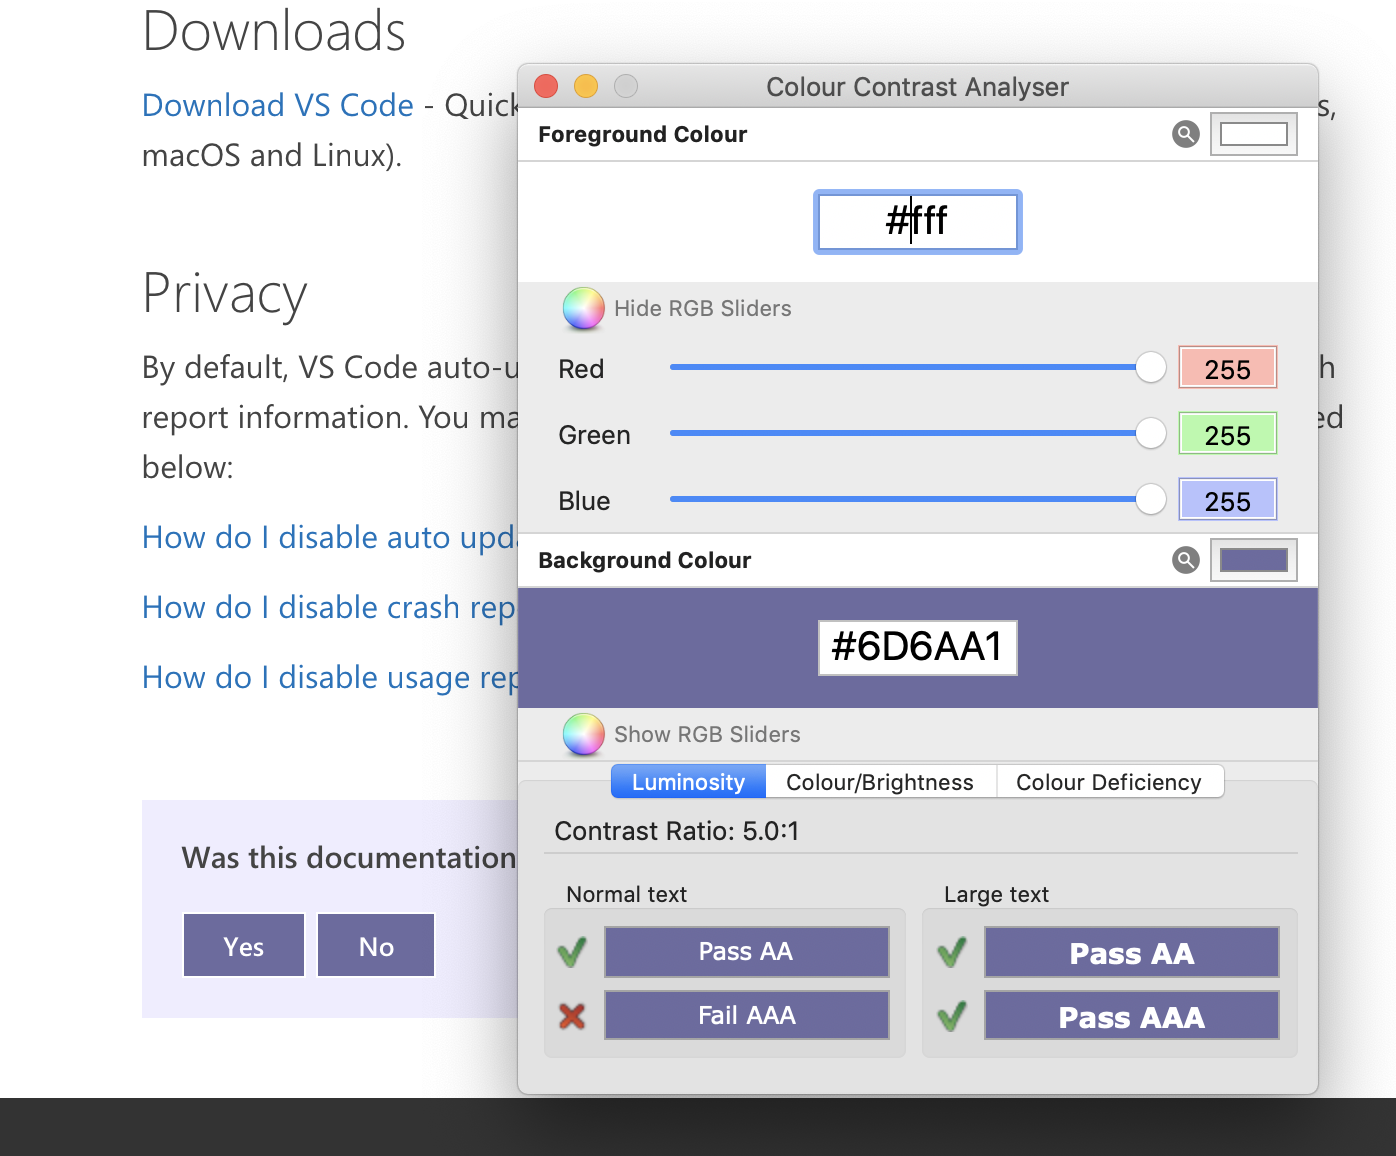
Task: Open the Download VS Code link
Action: tap(278, 105)
